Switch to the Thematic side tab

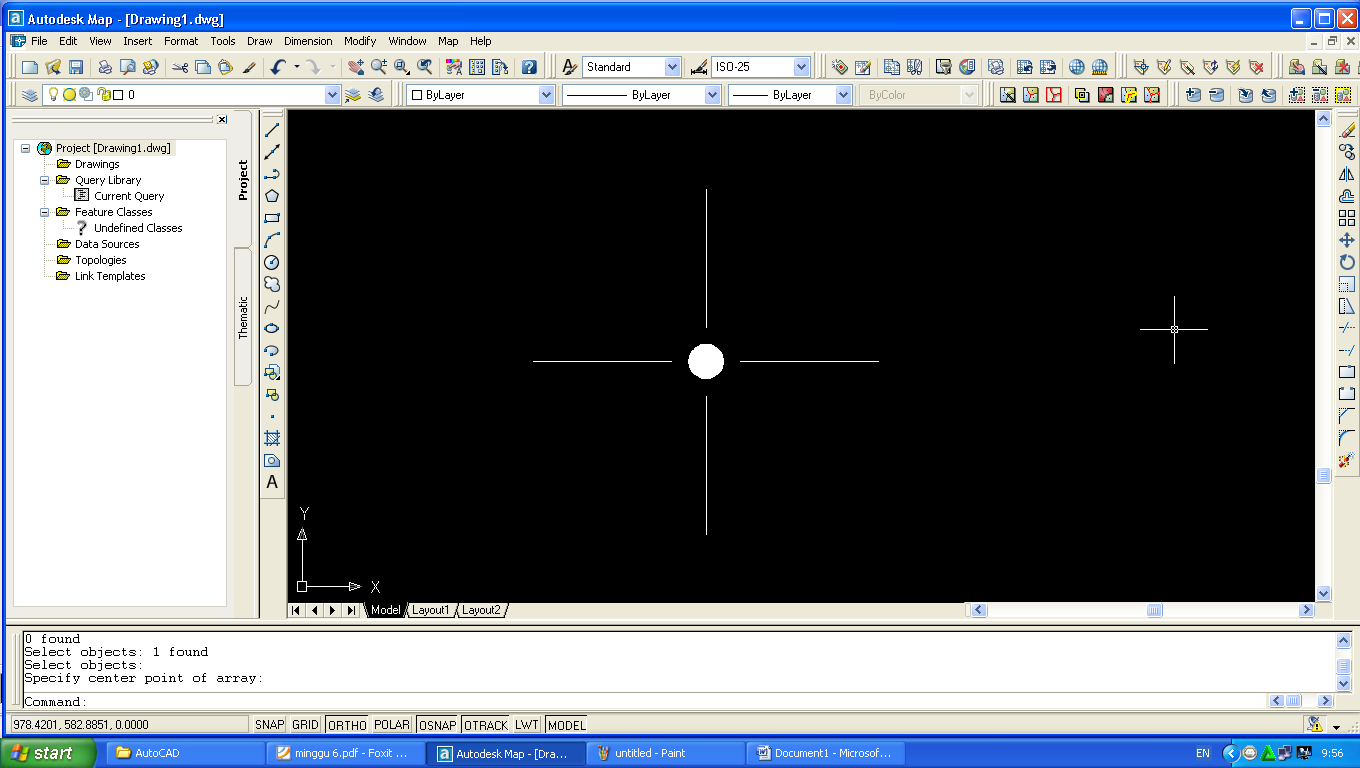pyautogui.click(x=243, y=318)
